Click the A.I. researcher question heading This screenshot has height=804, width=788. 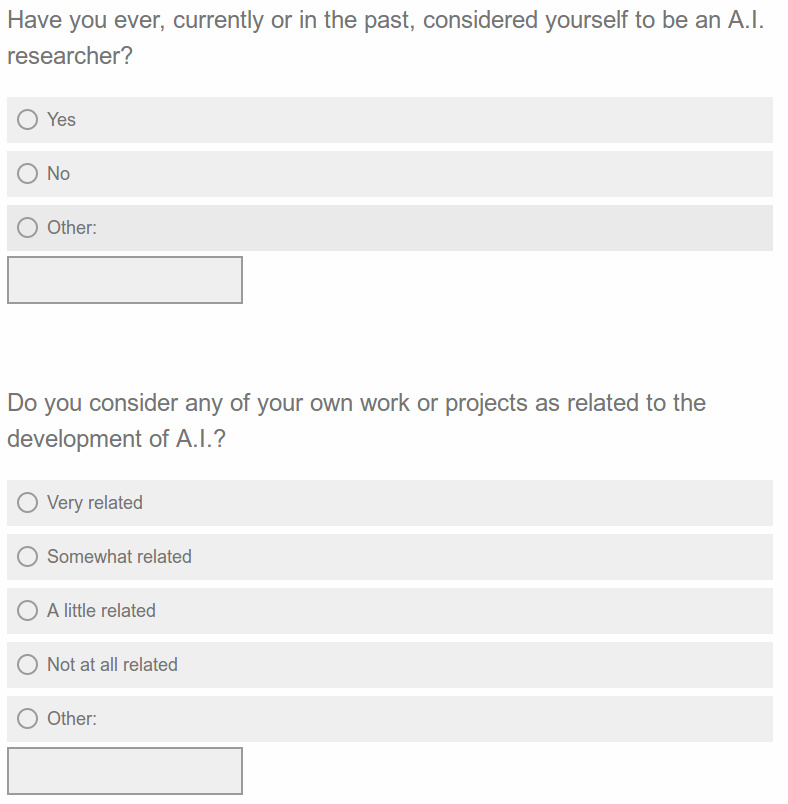click(x=386, y=38)
